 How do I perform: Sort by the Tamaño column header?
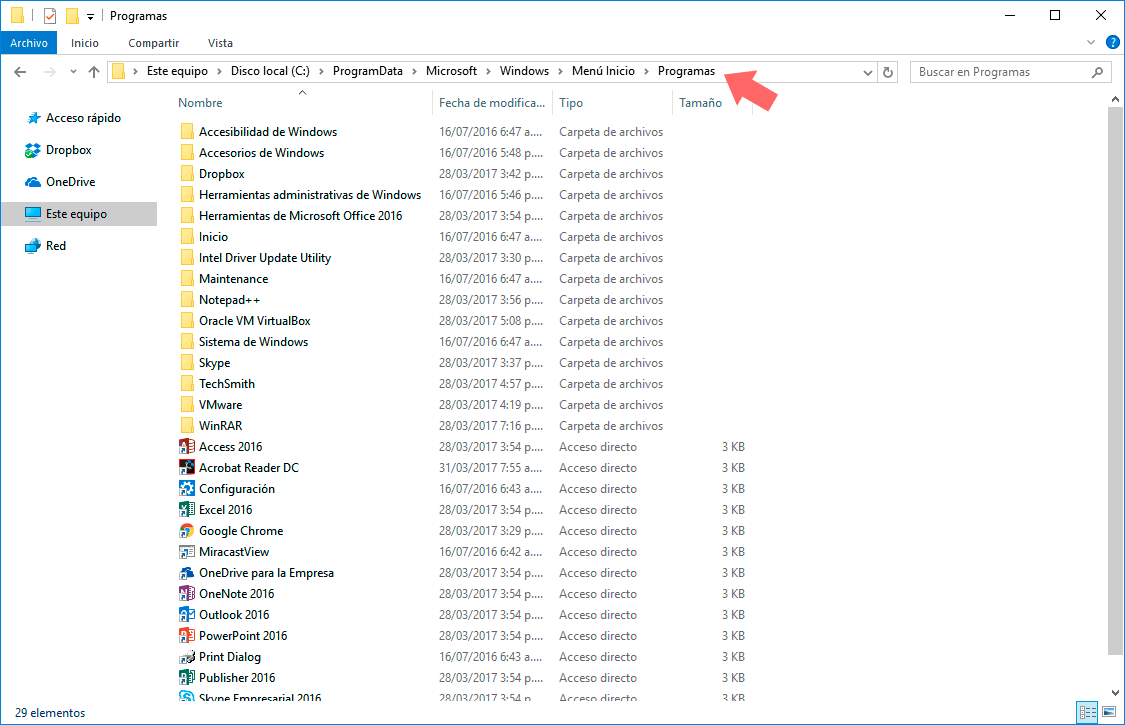(711, 103)
